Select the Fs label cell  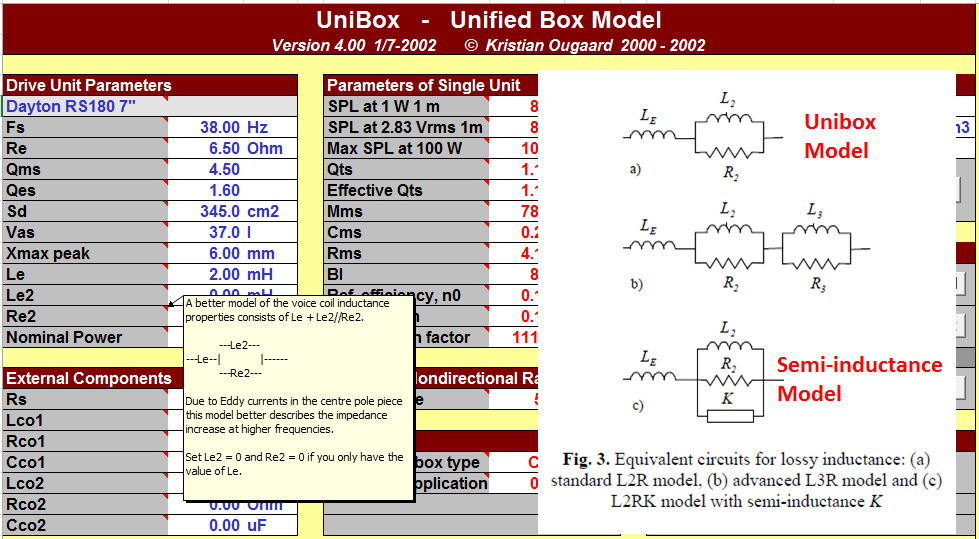(x=86, y=127)
